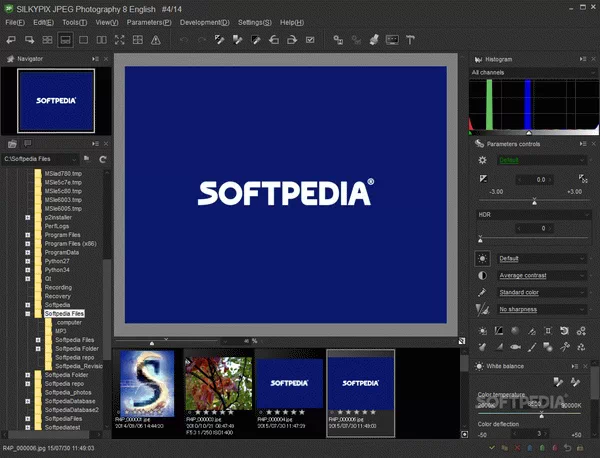This screenshot has width=600, height=458.
Task: Switch to single preview view mode
Action: click(83, 40)
